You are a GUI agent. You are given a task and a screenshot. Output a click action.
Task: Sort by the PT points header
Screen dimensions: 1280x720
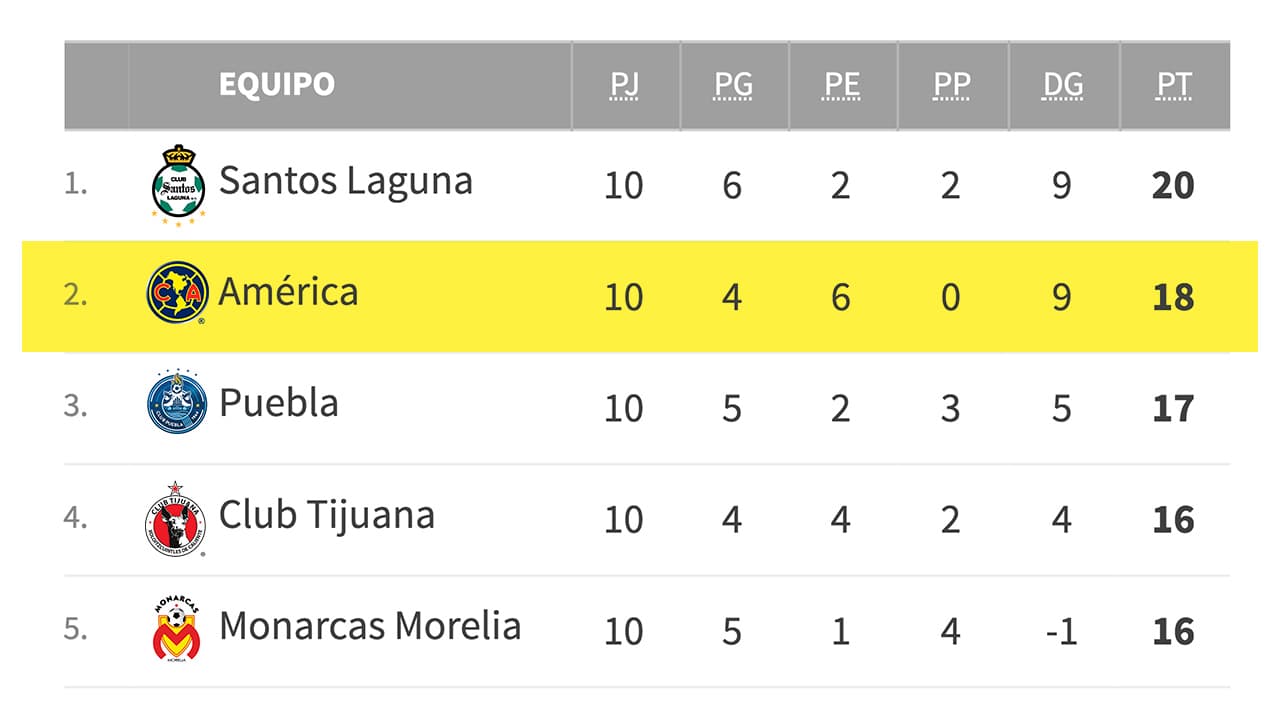(1173, 85)
